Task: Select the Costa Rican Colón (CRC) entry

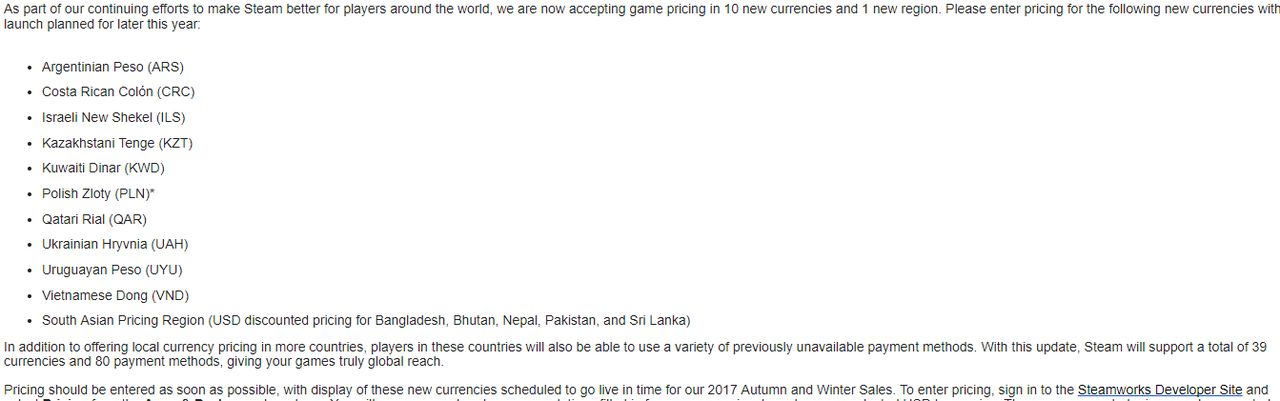Action: coord(118,92)
